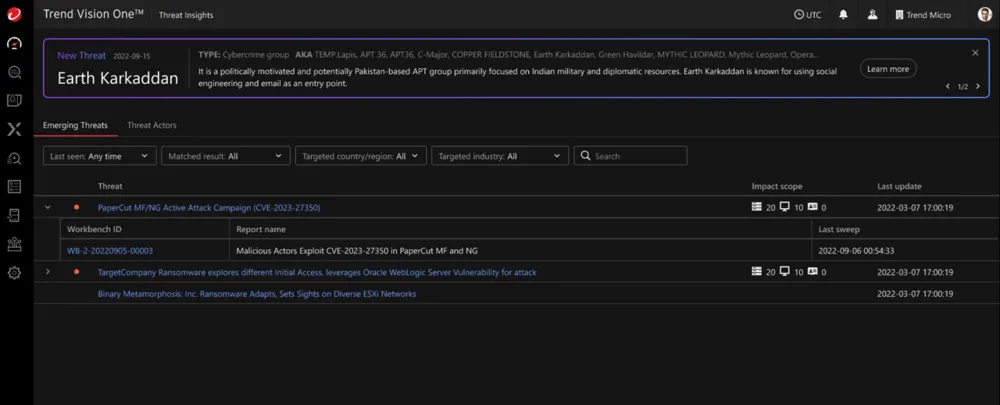Switch to the Threat Actors tab
Image resolution: width=1000 pixels, height=405 pixels.
pos(152,126)
